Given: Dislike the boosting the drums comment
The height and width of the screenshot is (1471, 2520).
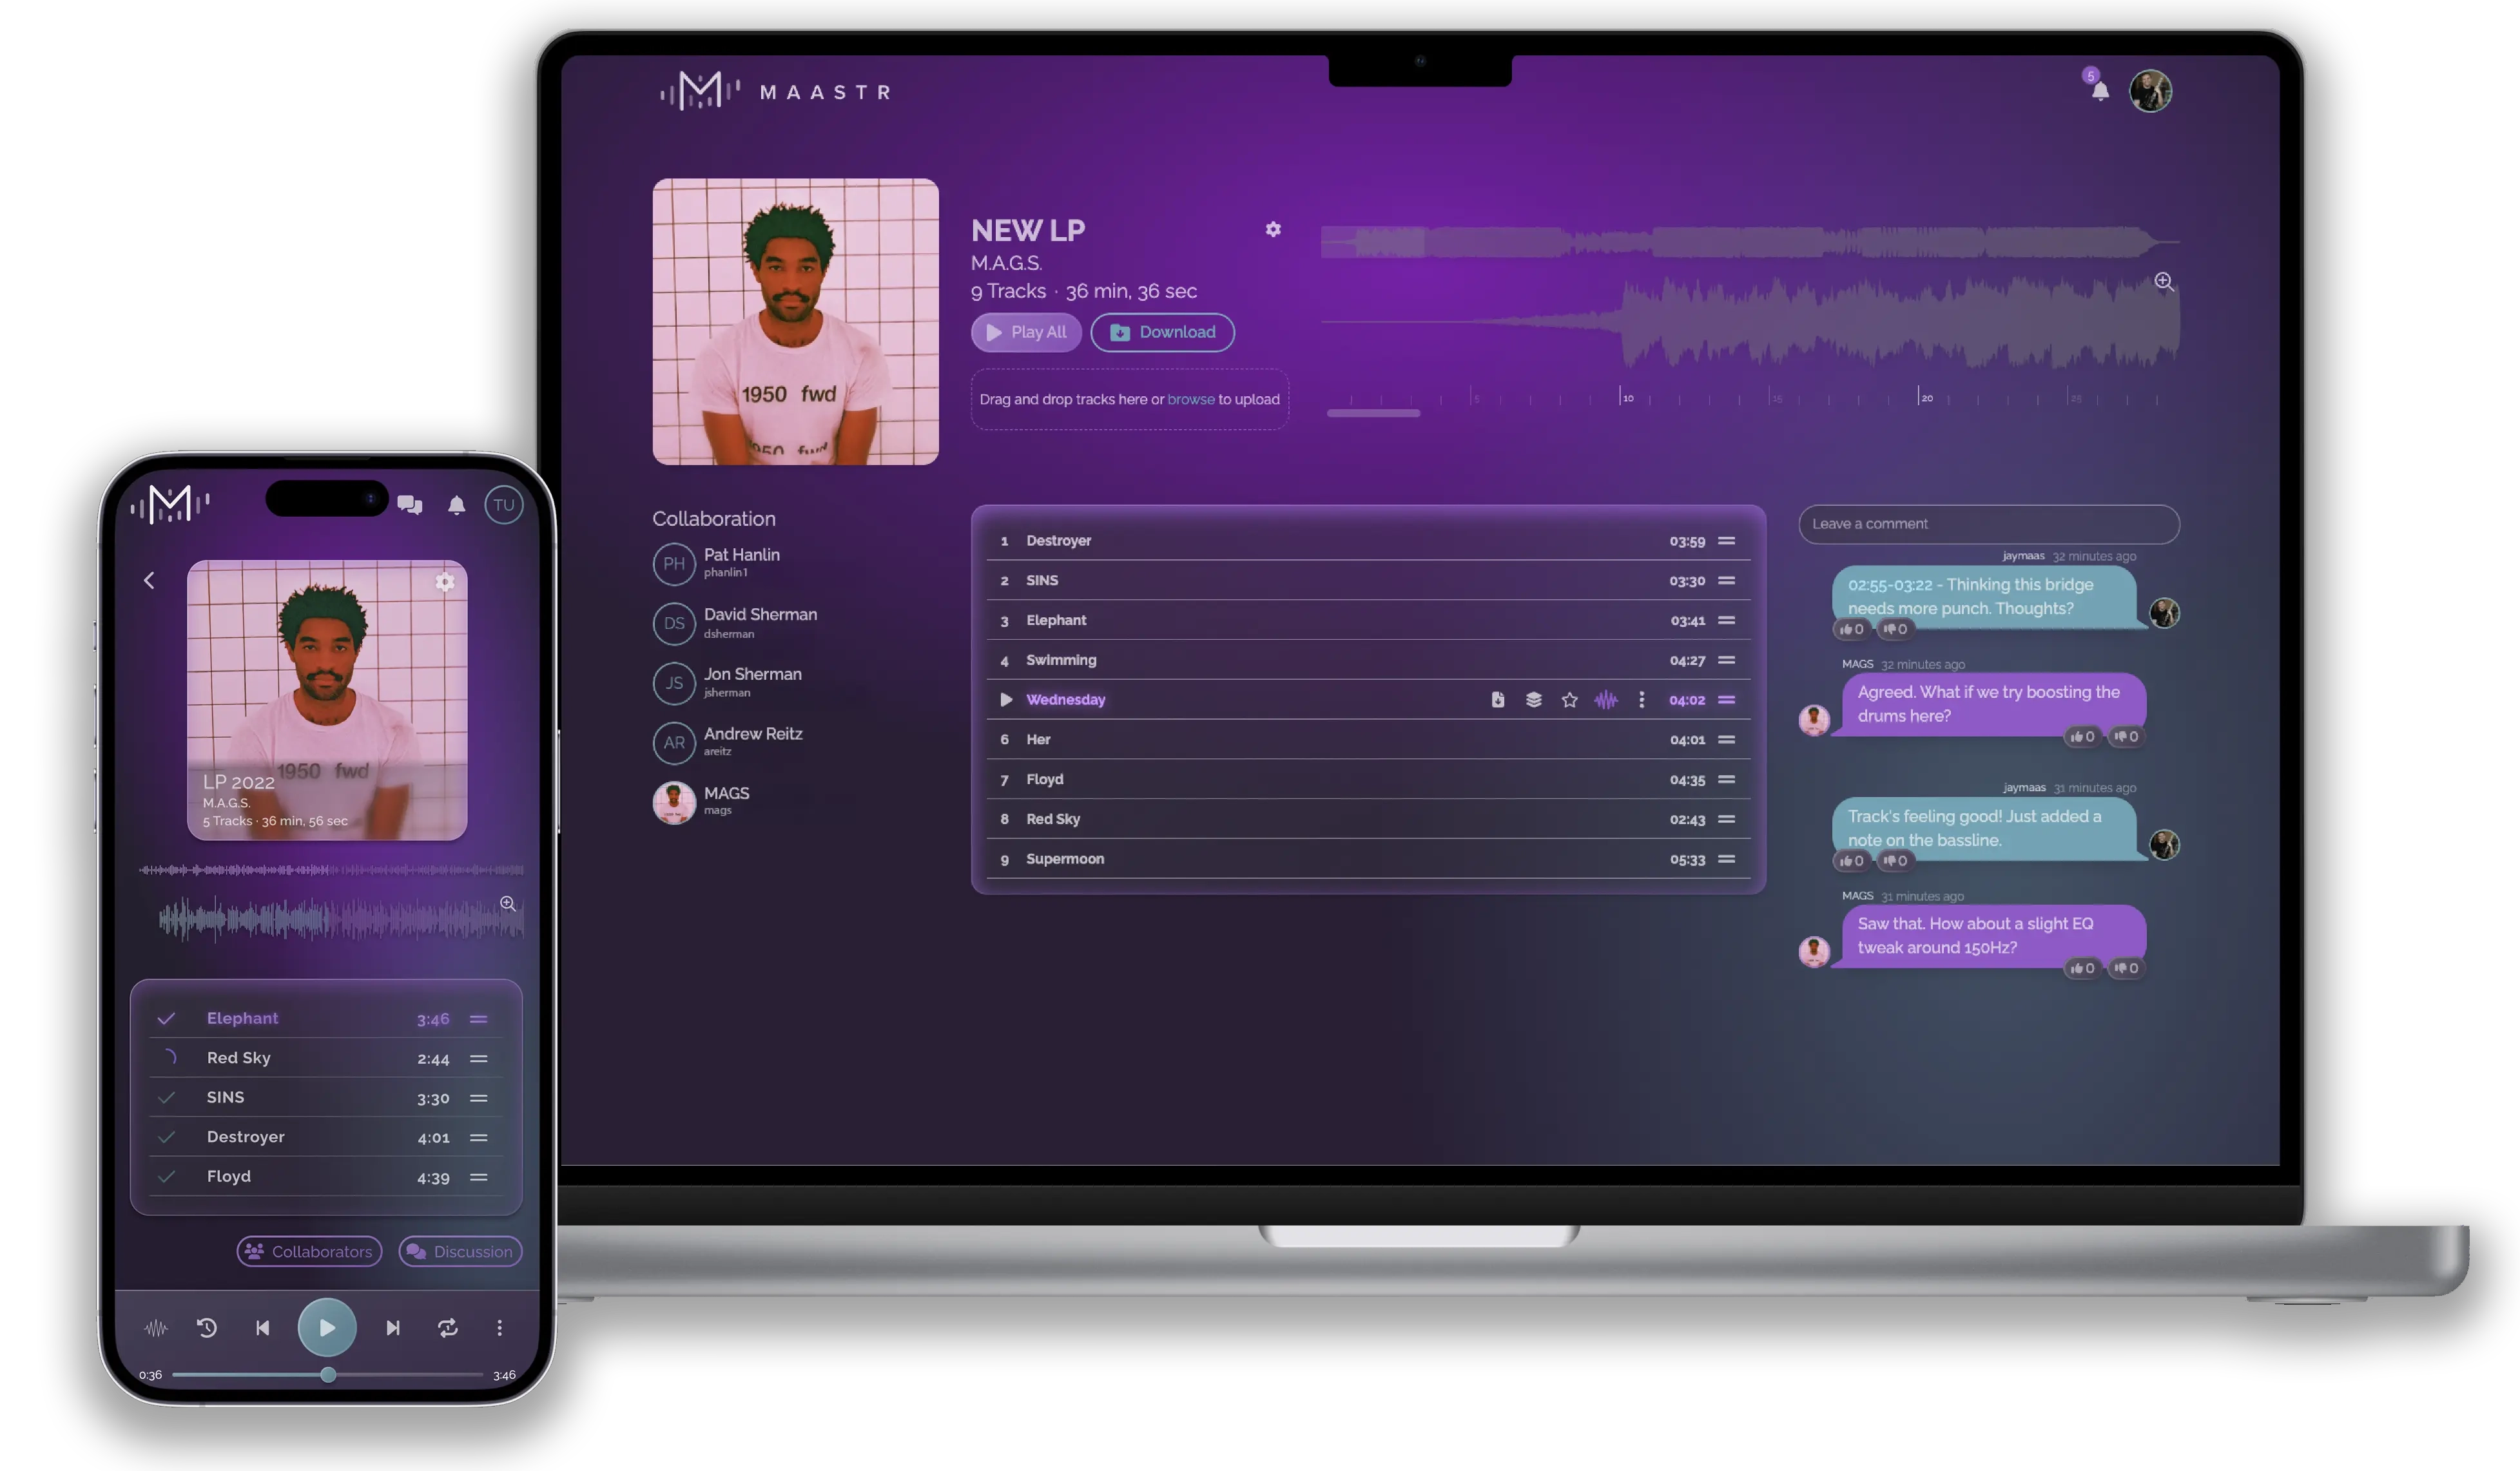Looking at the screenshot, I should (x=2125, y=736).
